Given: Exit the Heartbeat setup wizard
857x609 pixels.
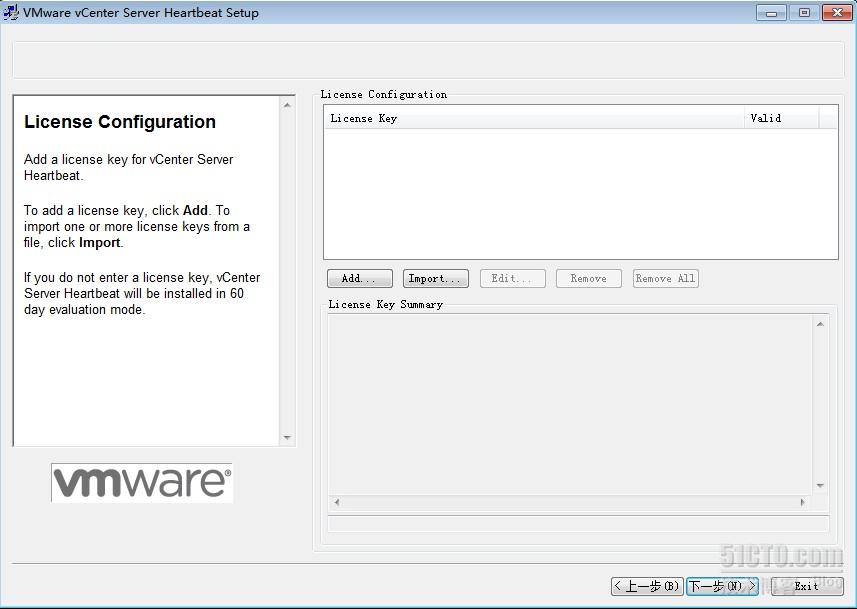Looking at the screenshot, I should point(807,586).
